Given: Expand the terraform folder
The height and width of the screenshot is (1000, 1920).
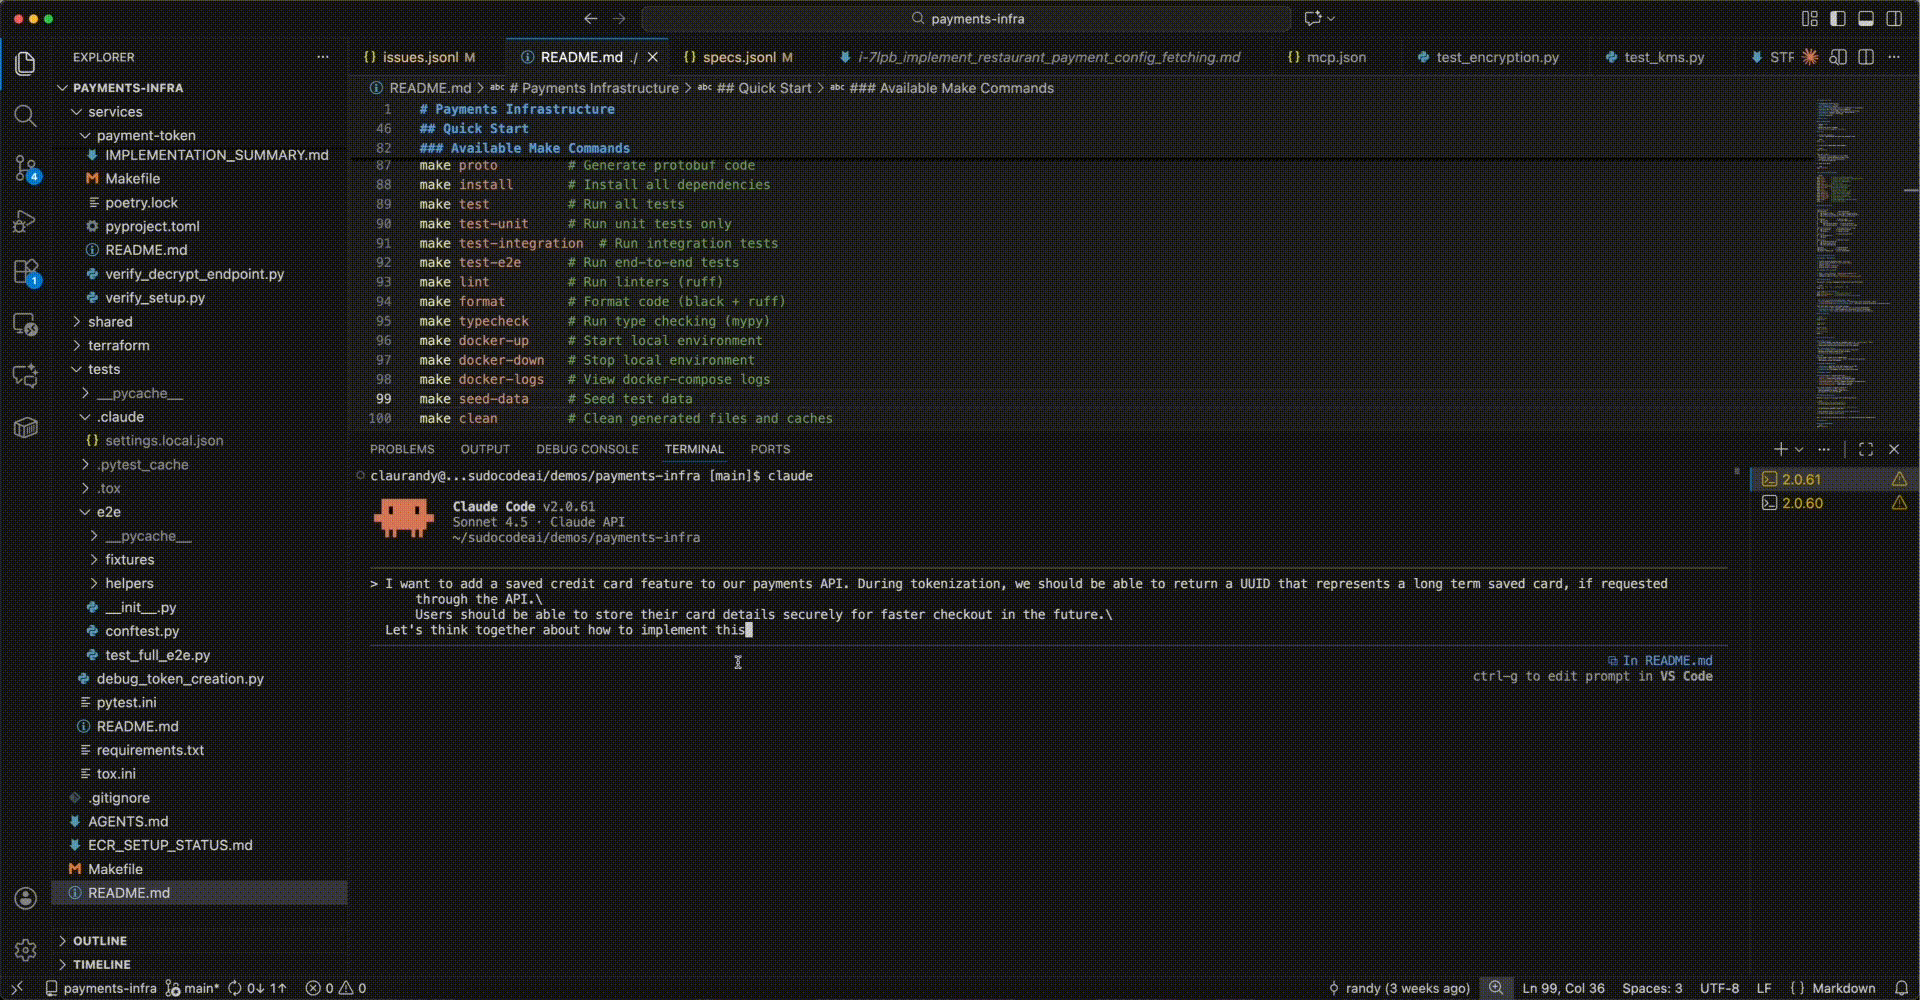Looking at the screenshot, I should pos(118,345).
